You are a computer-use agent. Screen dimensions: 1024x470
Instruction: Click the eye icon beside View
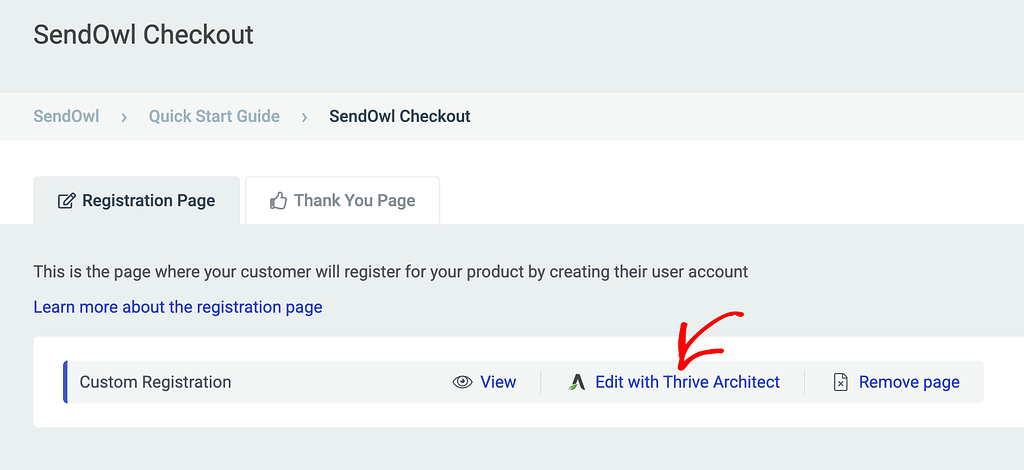coord(462,382)
